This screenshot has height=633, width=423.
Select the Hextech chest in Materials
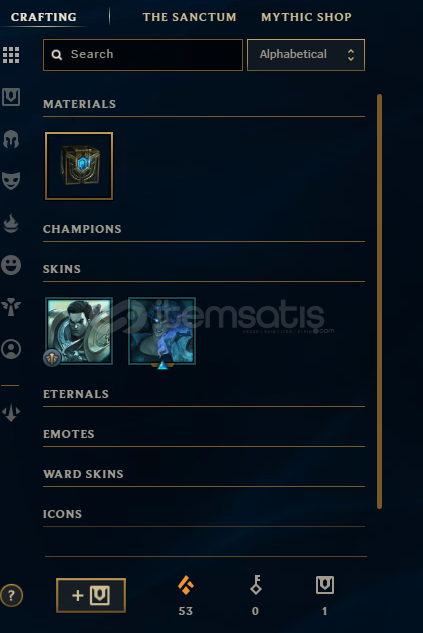pyautogui.click(x=79, y=166)
